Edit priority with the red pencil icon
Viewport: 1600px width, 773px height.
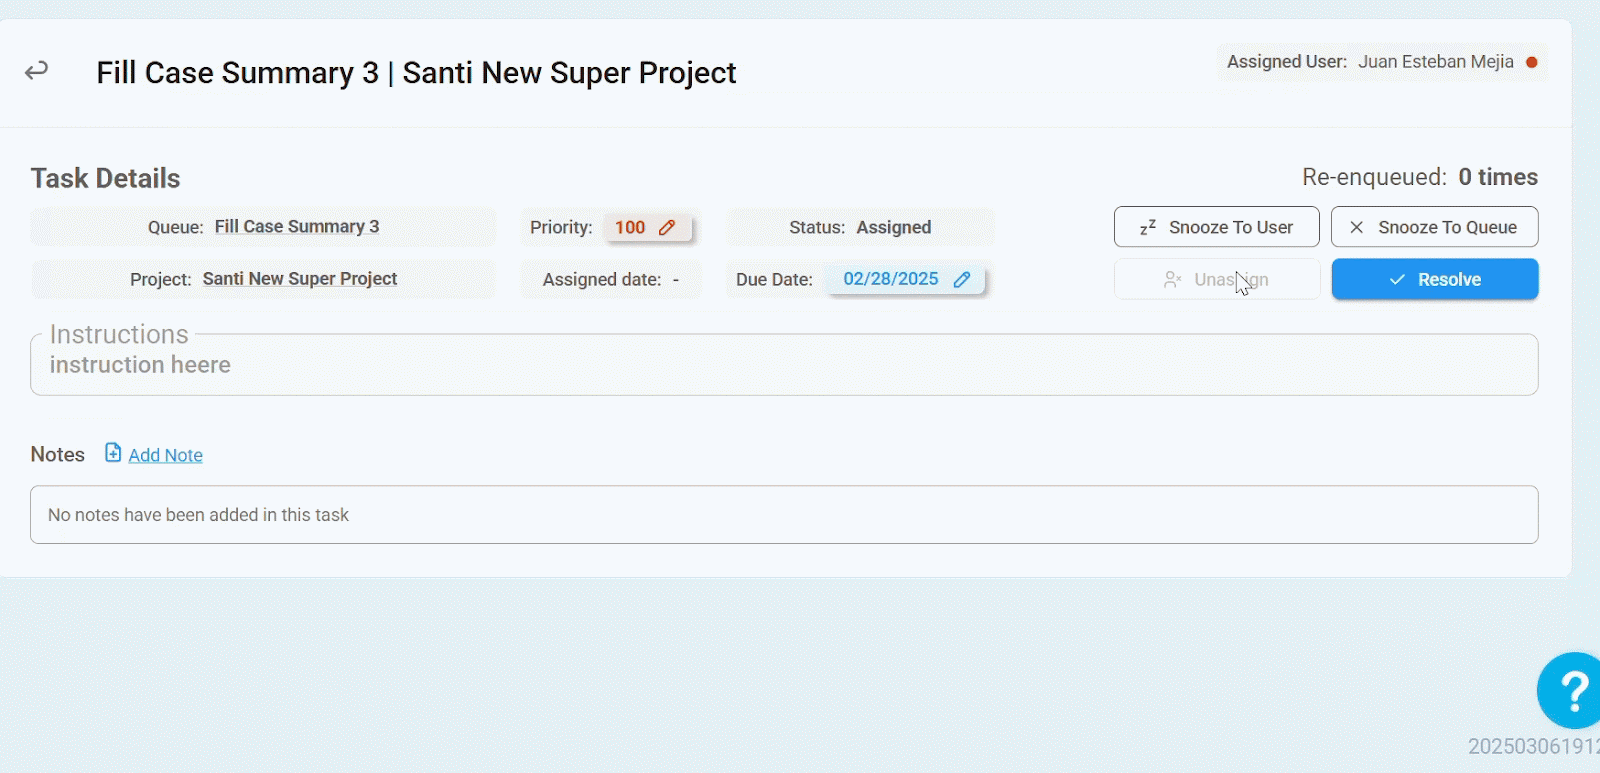[x=667, y=227]
